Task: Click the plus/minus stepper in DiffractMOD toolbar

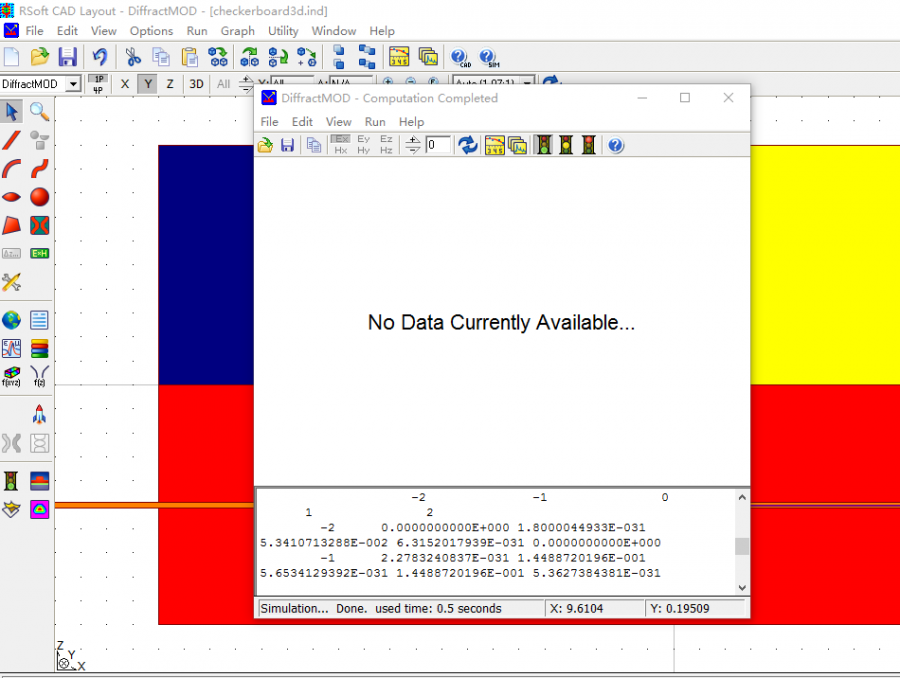Action: click(x=413, y=145)
